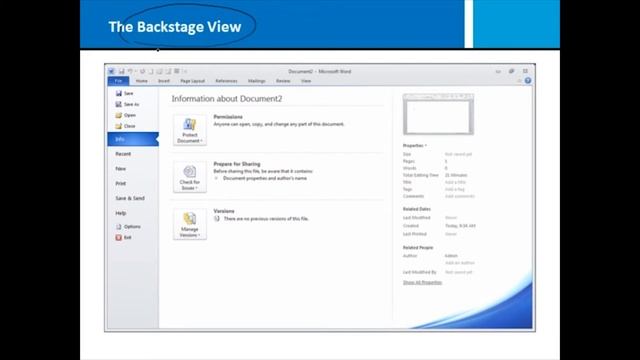Select Info in the Backstage sidebar

coord(133,139)
